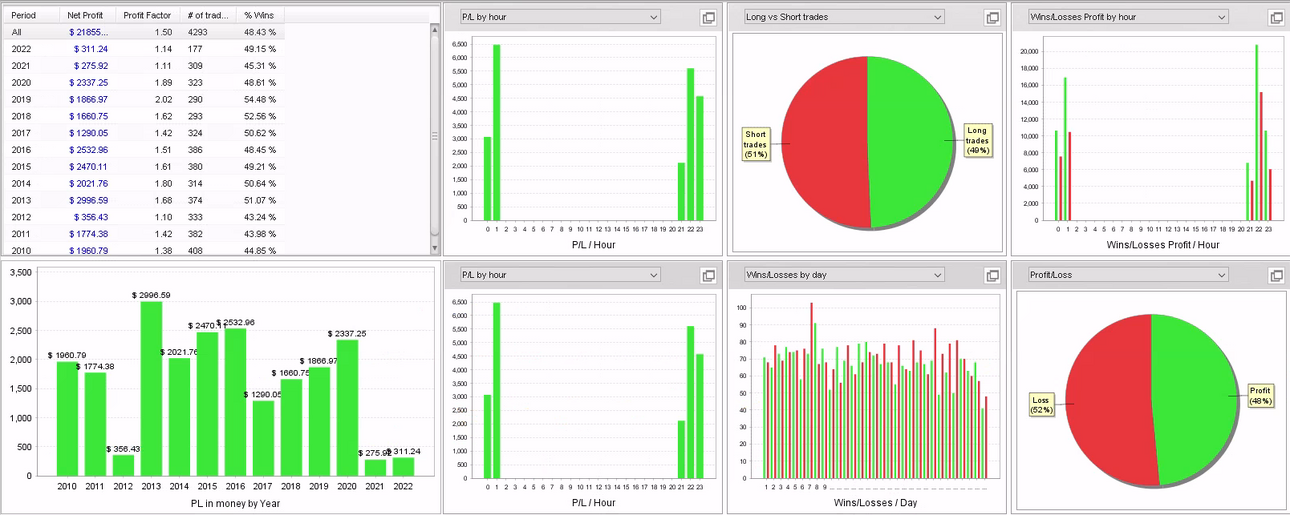The height and width of the screenshot is (515, 1290).
Task: Maximize the P/L by hour panel beside Wins/Losses by day
Action: 708,275
